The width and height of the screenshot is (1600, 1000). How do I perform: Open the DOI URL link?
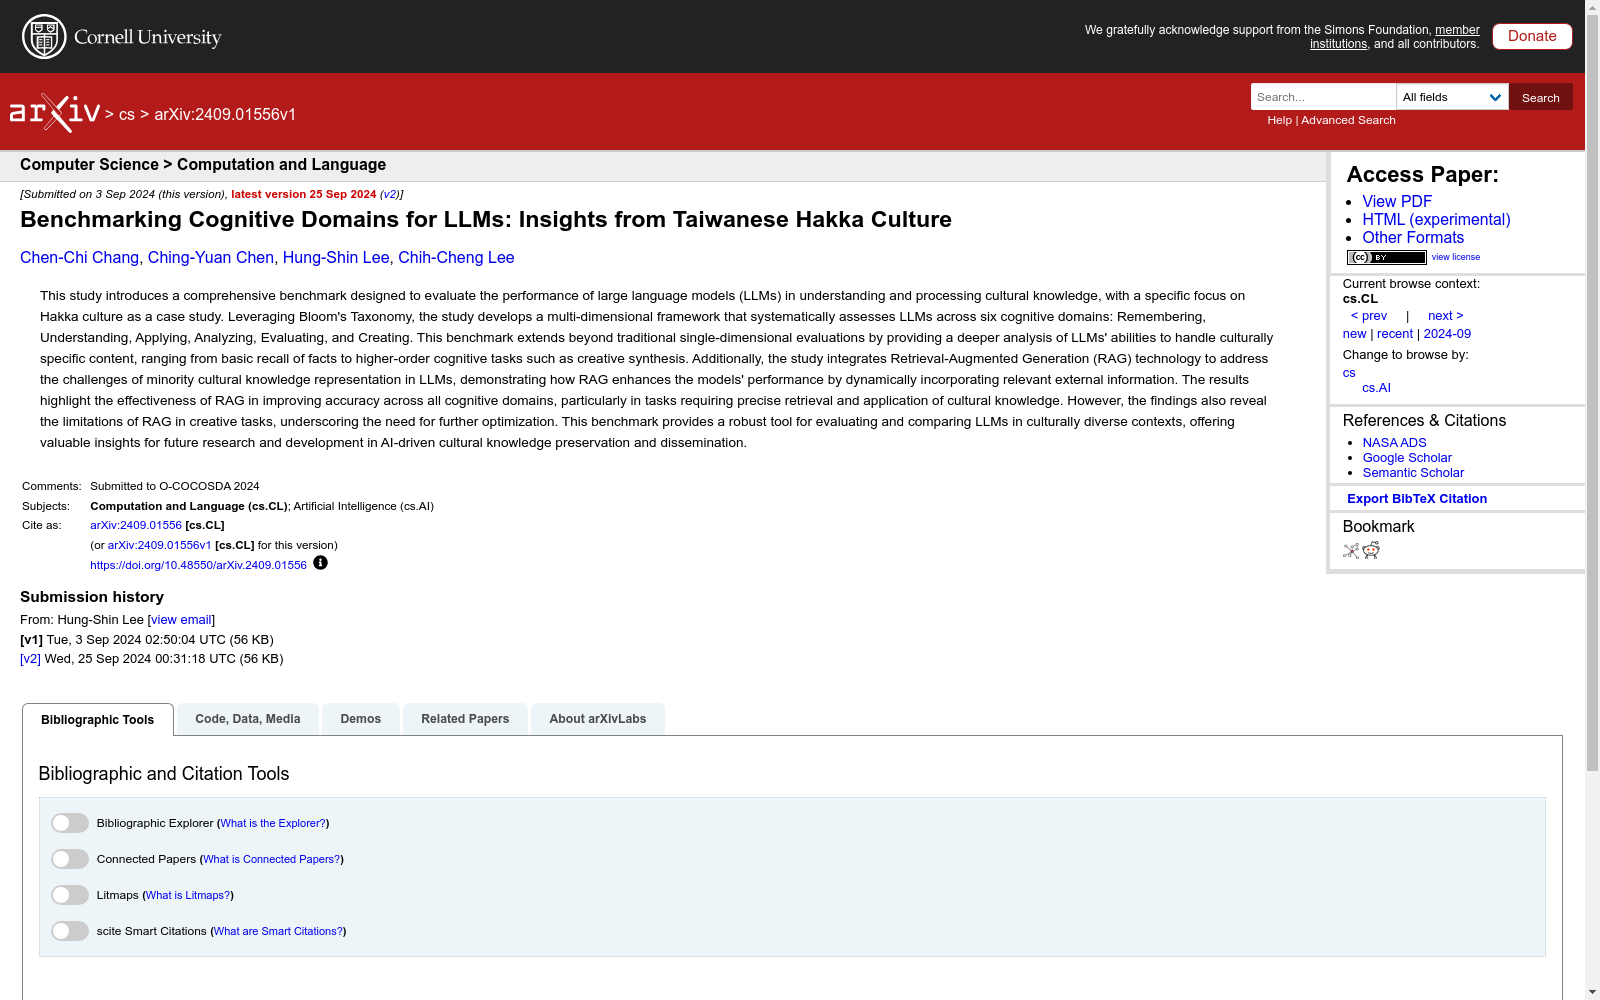[198, 565]
